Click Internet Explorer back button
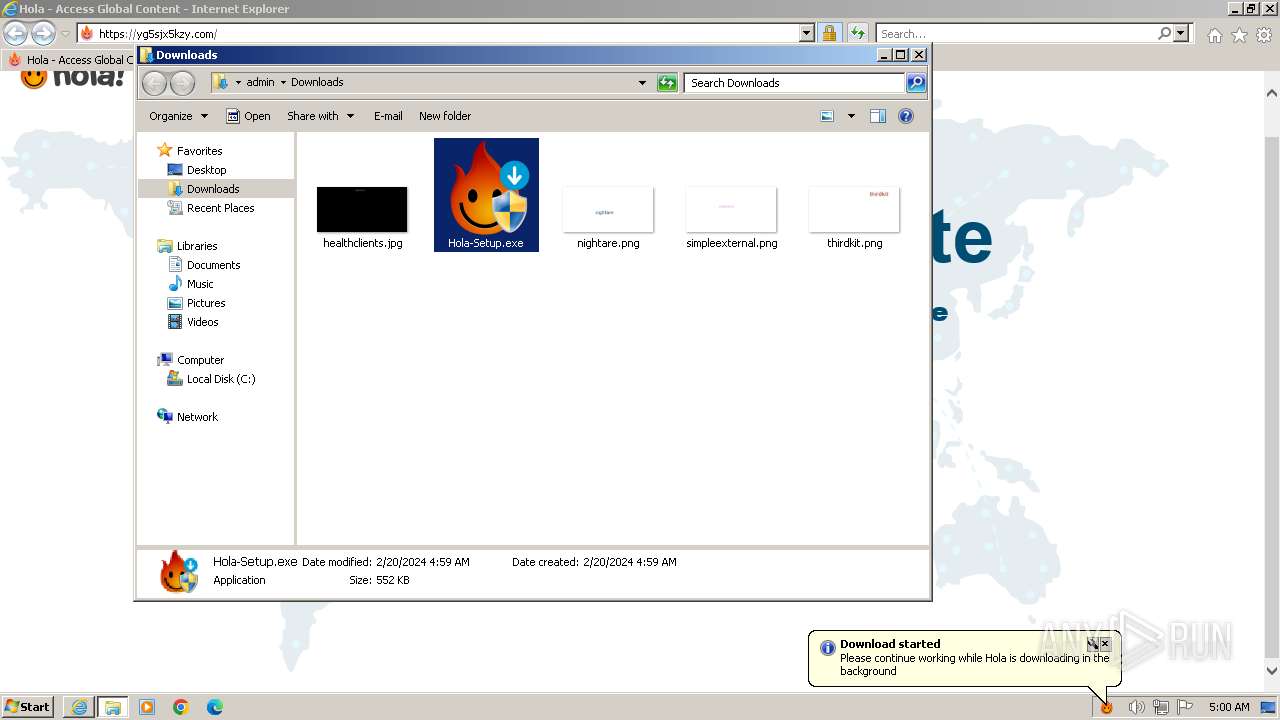 (16, 33)
